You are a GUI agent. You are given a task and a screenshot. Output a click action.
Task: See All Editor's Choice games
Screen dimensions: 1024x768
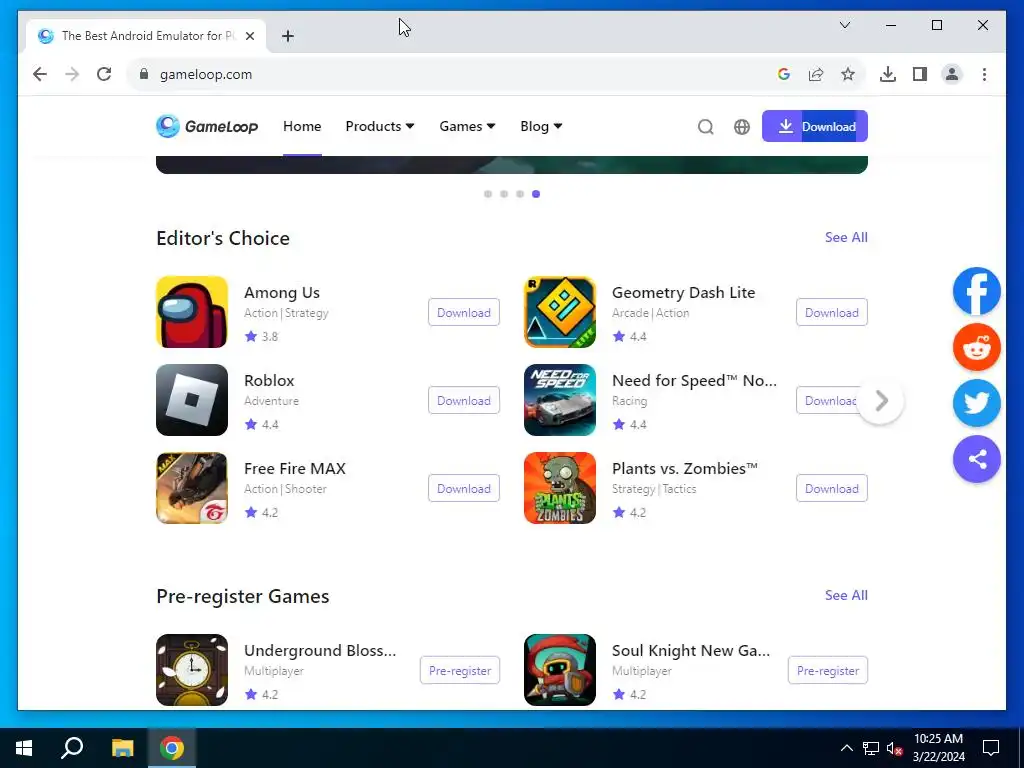pos(846,237)
